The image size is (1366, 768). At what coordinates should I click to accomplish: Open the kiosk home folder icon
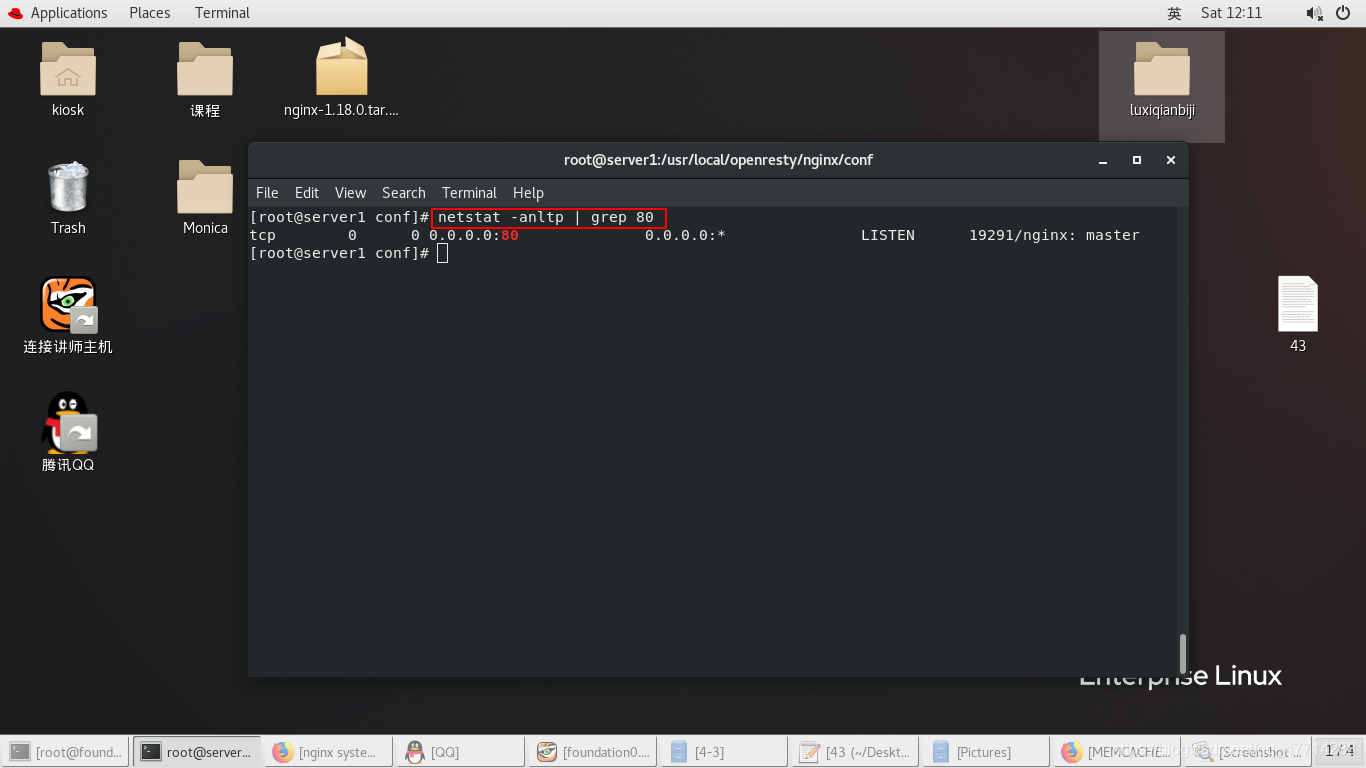pos(68,70)
